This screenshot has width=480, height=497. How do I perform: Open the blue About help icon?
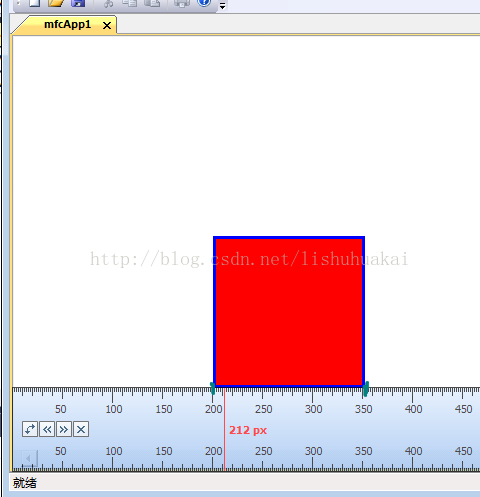click(204, 2)
